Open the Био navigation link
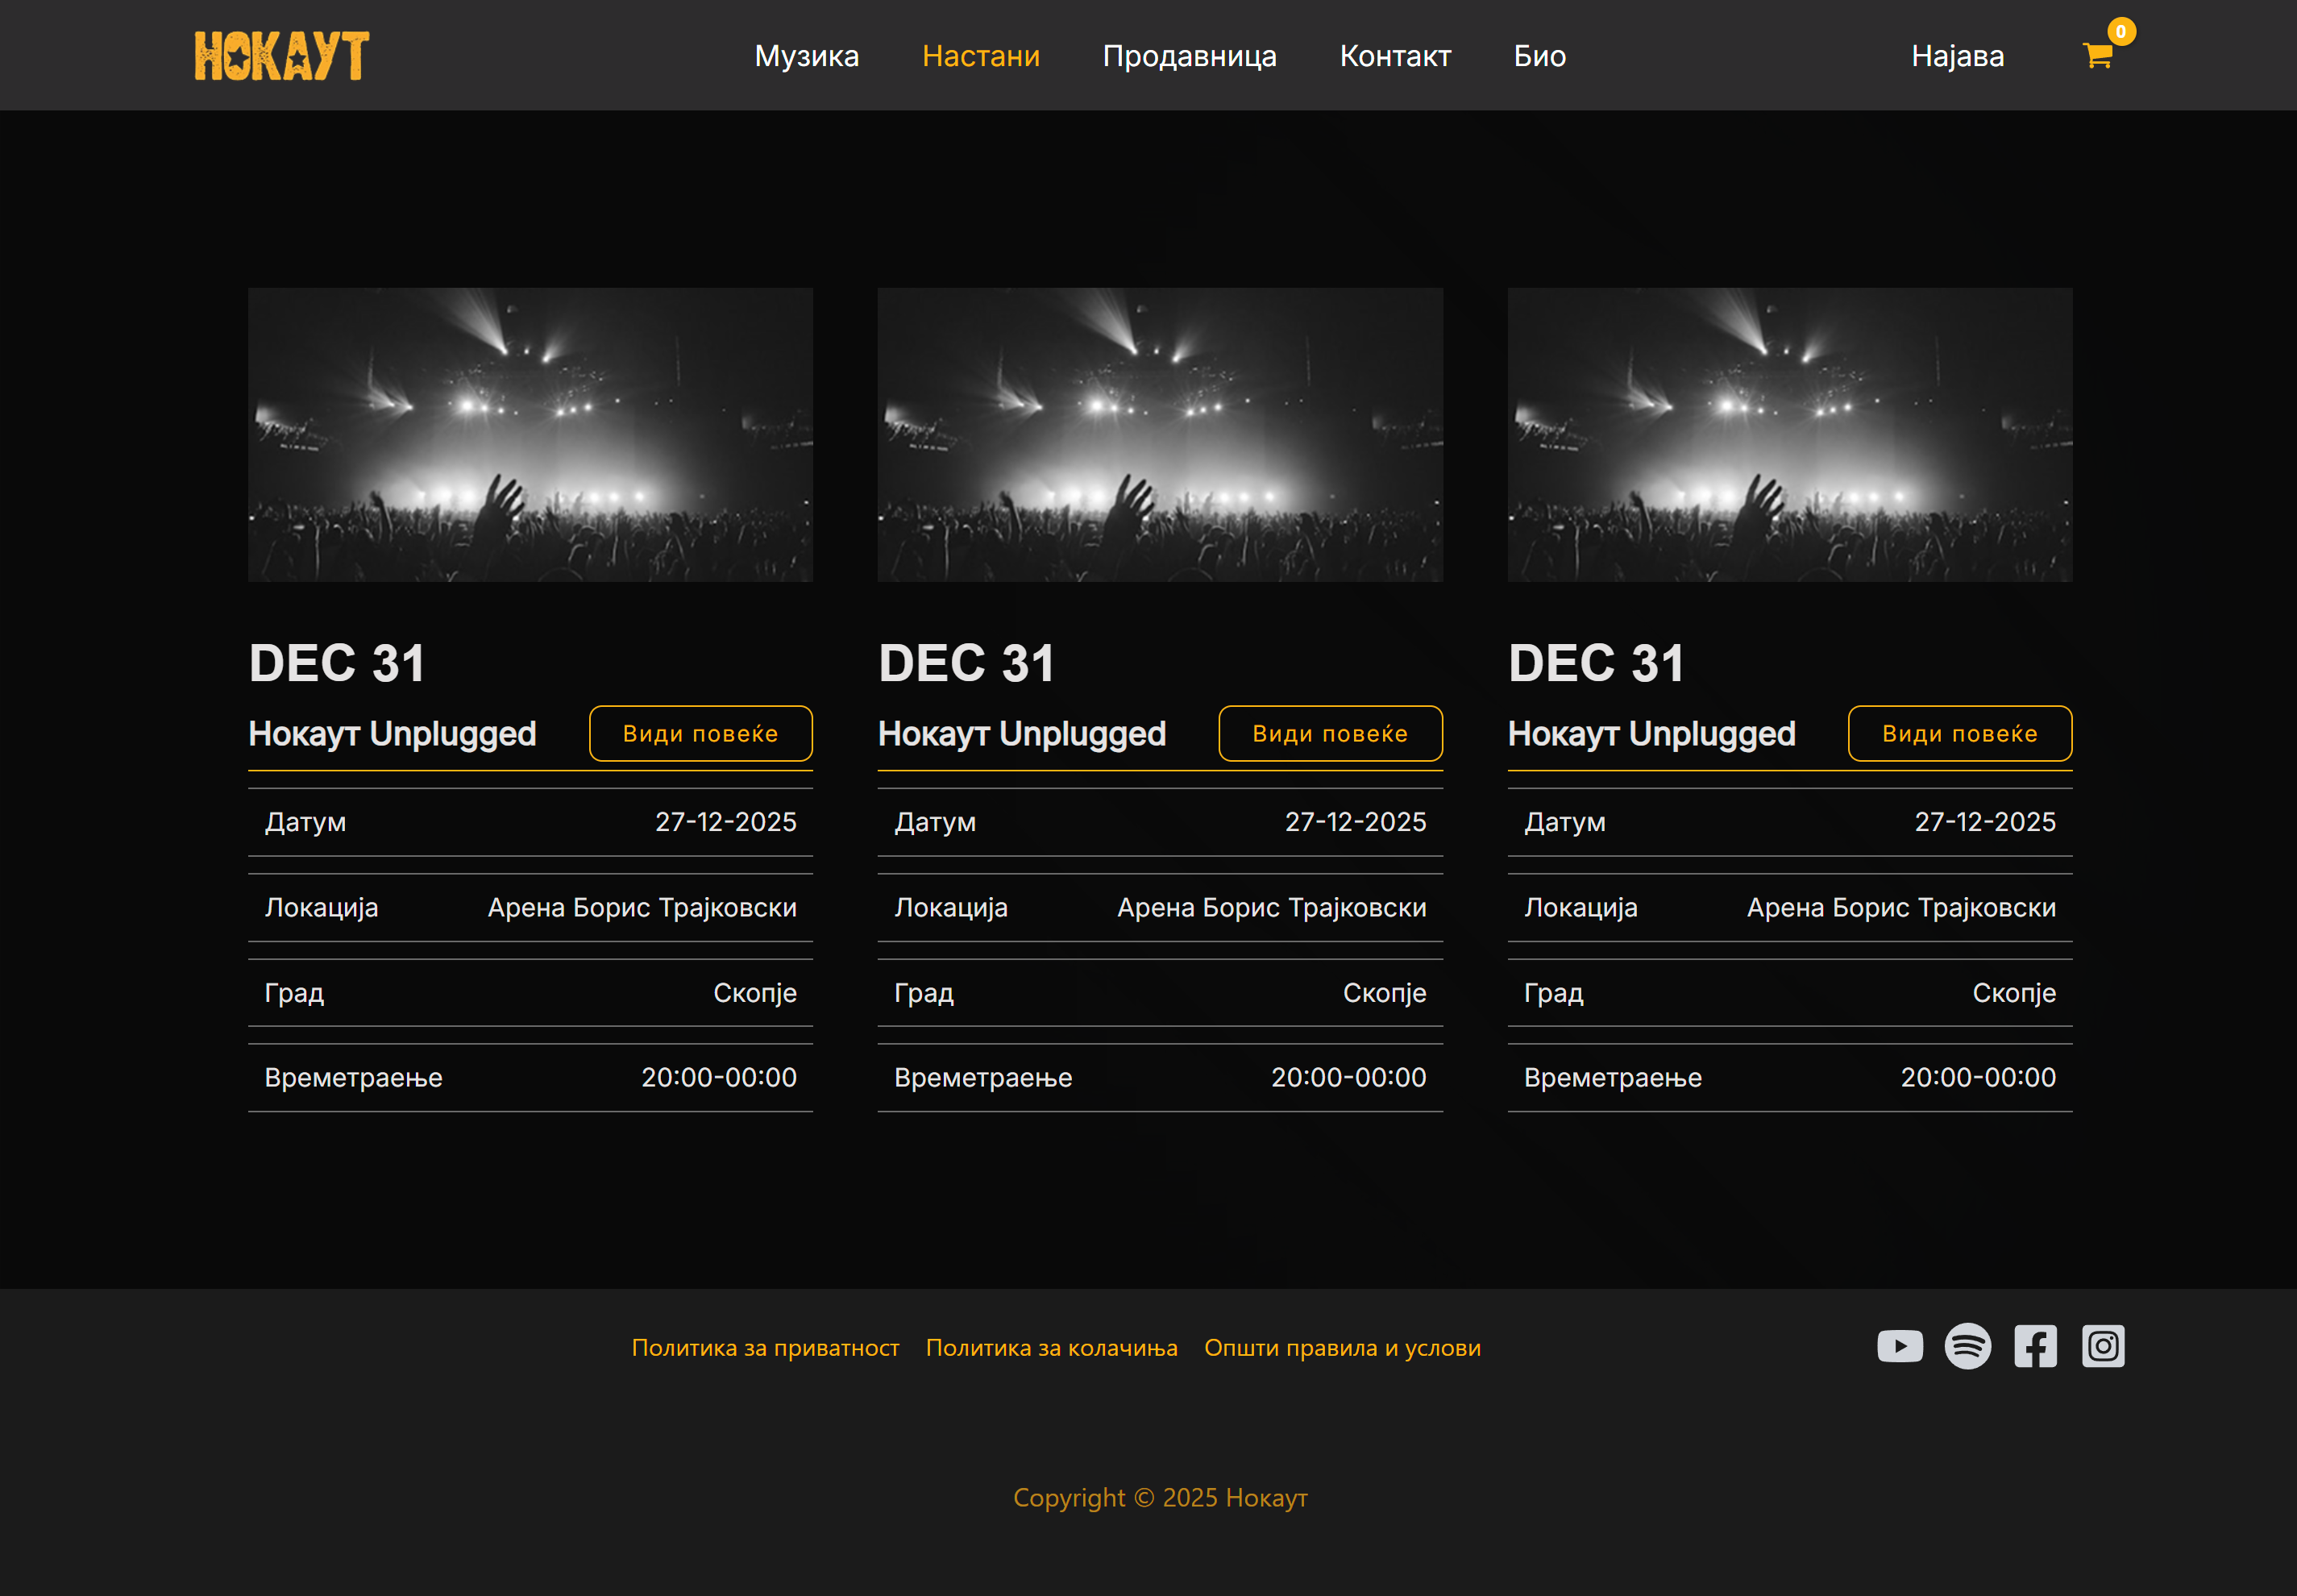The width and height of the screenshot is (2297, 1596). 1539,56
